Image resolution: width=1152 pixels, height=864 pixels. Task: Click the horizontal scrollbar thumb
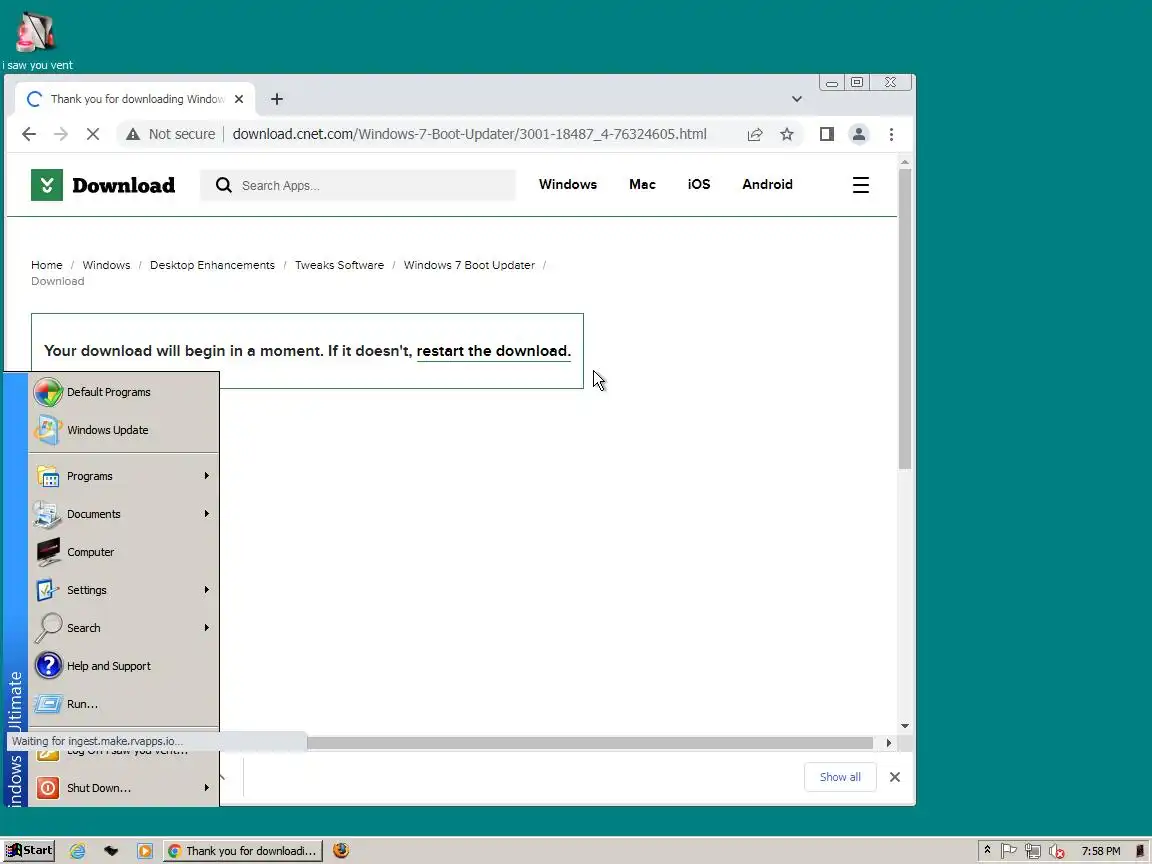[589, 743]
